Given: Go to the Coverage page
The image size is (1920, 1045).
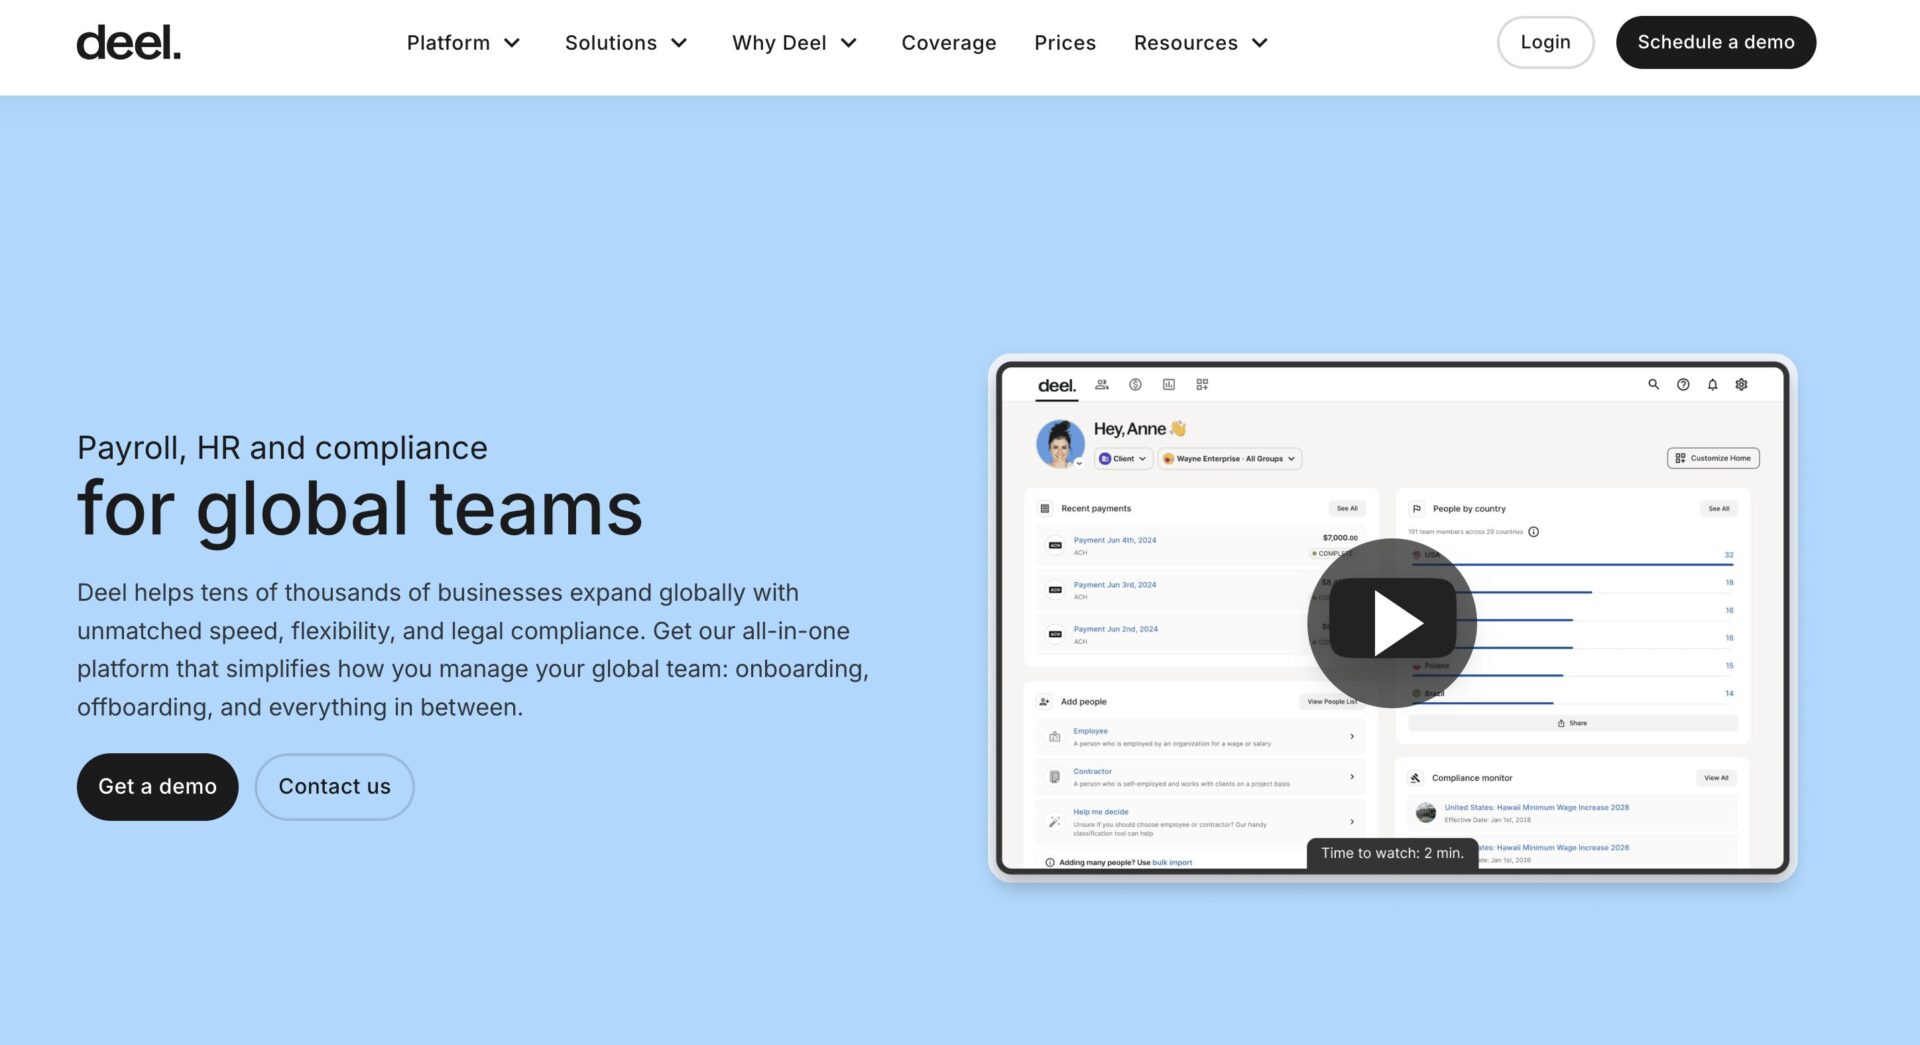Looking at the screenshot, I should 948,43.
